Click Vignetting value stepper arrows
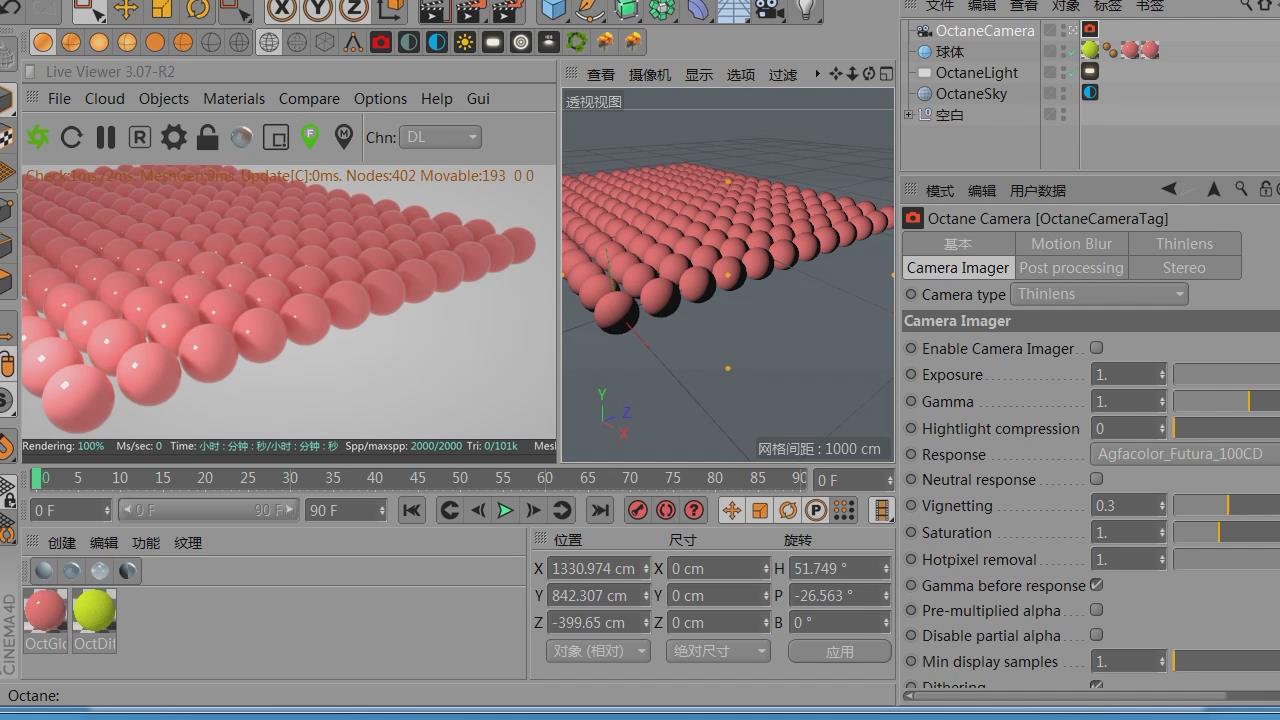This screenshot has height=720, width=1280. pyautogui.click(x=1162, y=506)
